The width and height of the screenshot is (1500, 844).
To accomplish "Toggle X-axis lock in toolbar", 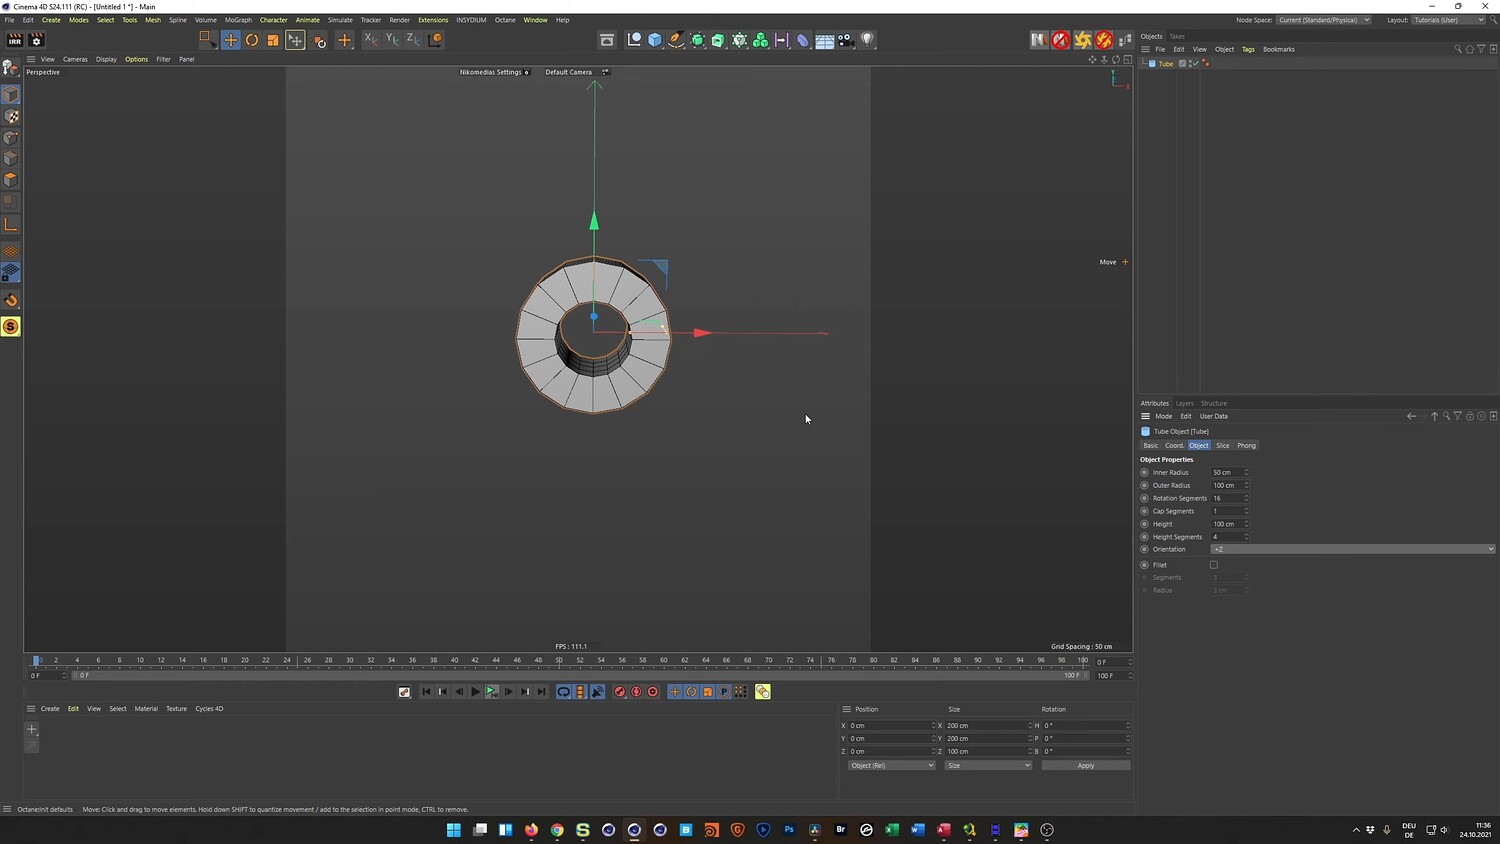I will coord(370,40).
